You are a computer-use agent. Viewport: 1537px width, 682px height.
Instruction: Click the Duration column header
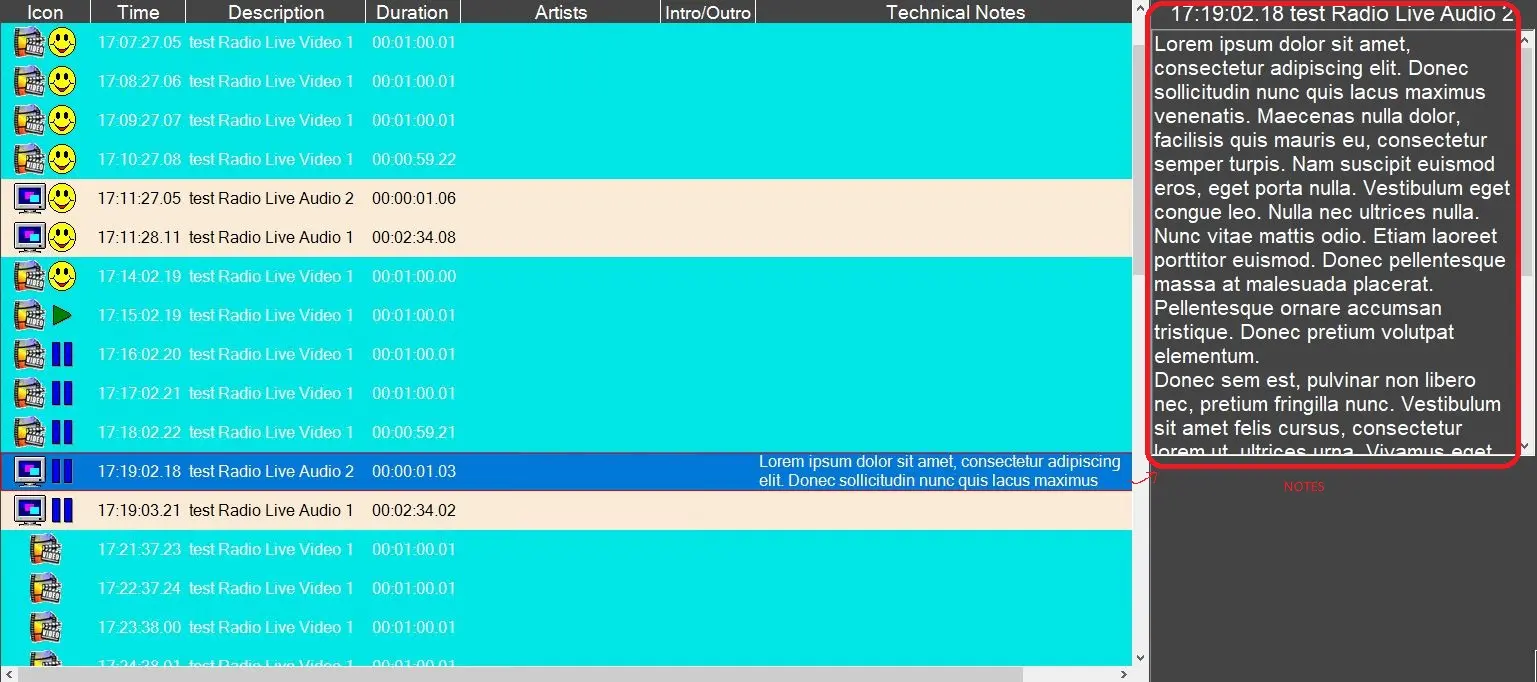tap(412, 12)
